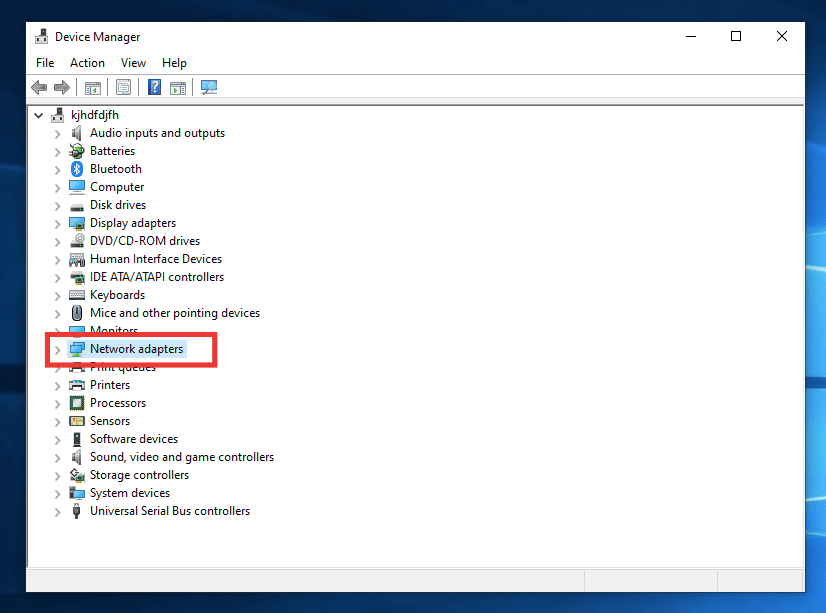Expand the System devices chevron
This screenshot has height=613, width=826.
pyautogui.click(x=57, y=494)
